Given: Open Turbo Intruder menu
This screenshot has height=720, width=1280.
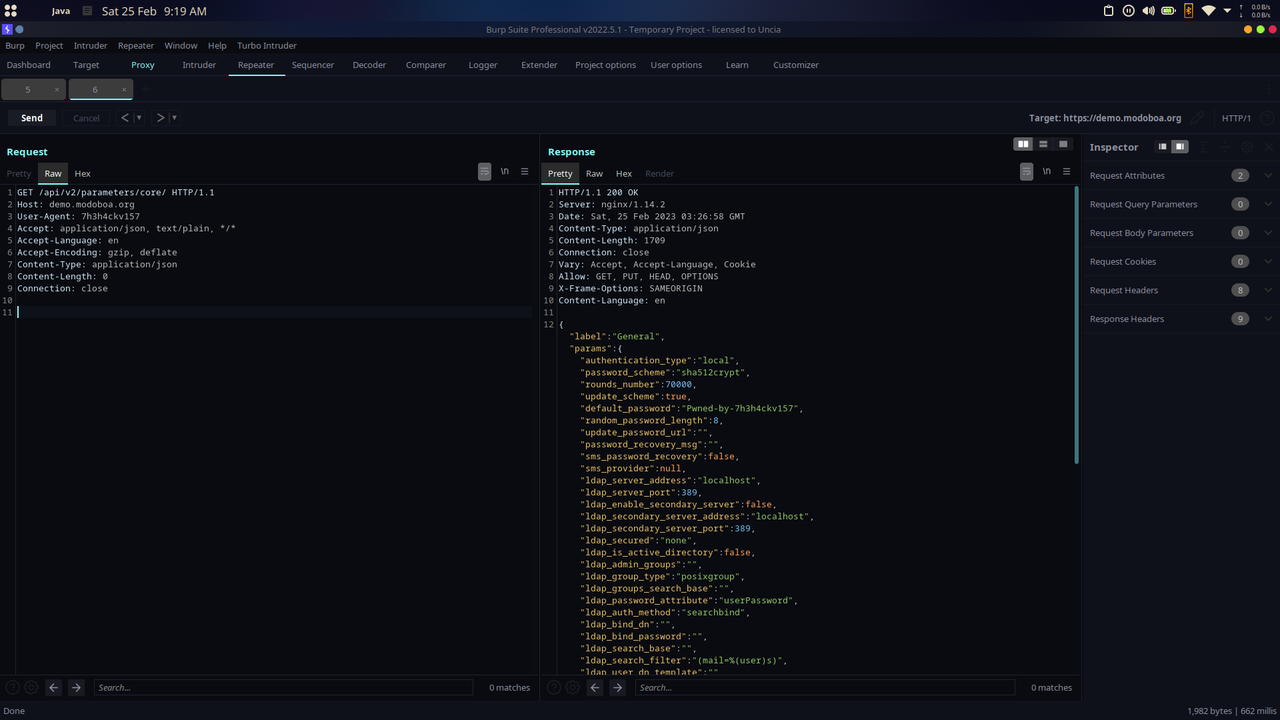Looking at the screenshot, I should (x=266, y=46).
